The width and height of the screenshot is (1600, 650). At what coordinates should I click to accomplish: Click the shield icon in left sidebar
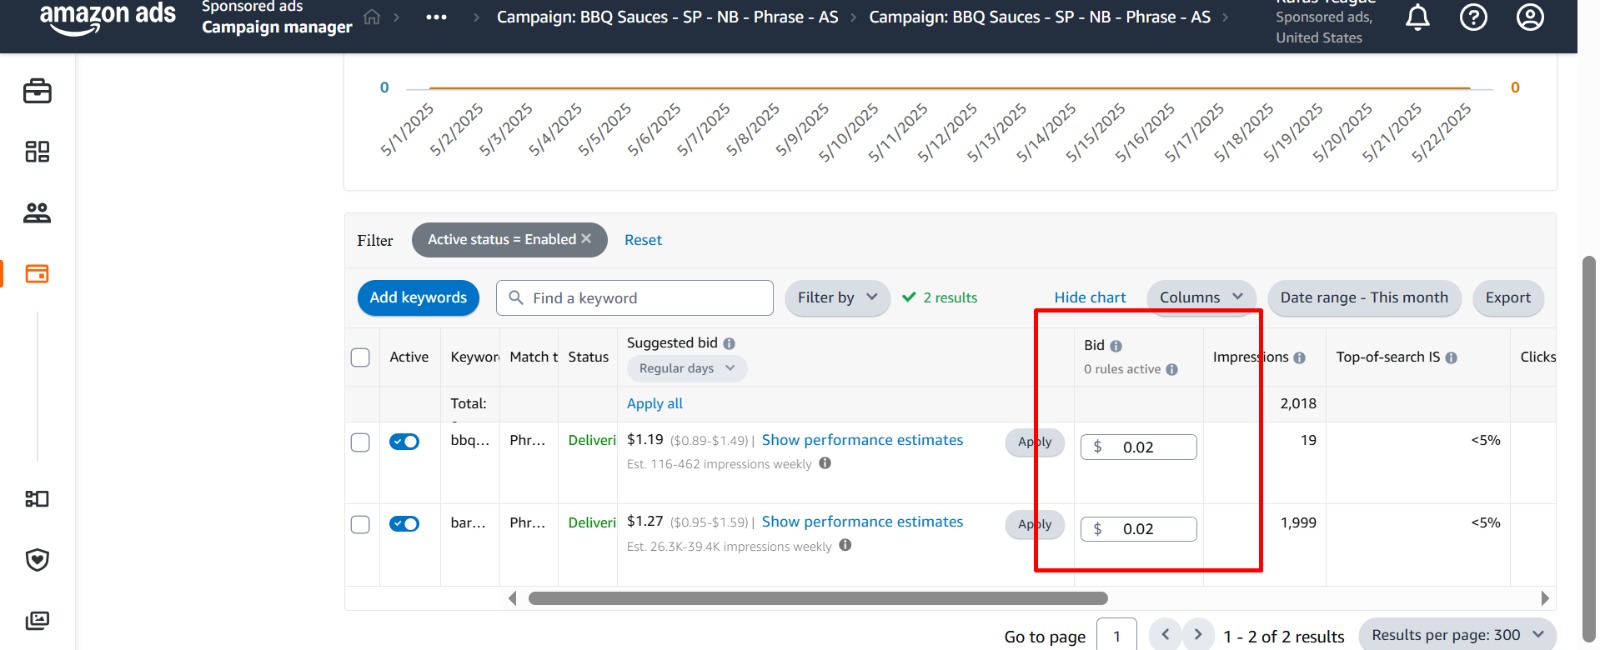coord(37,560)
